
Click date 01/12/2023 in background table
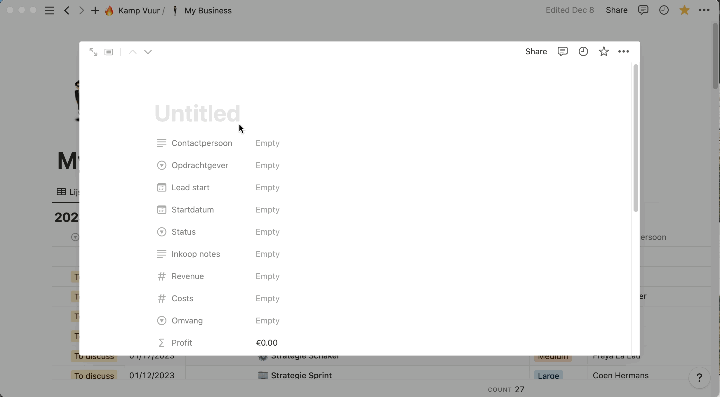click(x=152, y=375)
